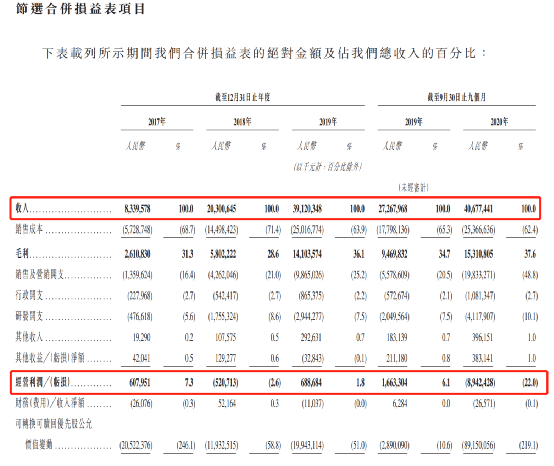
Task: Select the 2017年 column header
Action: 157,122
